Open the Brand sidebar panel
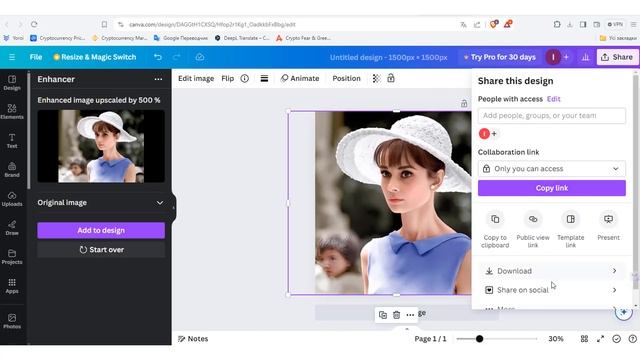This screenshot has width=640, height=360. click(12, 169)
